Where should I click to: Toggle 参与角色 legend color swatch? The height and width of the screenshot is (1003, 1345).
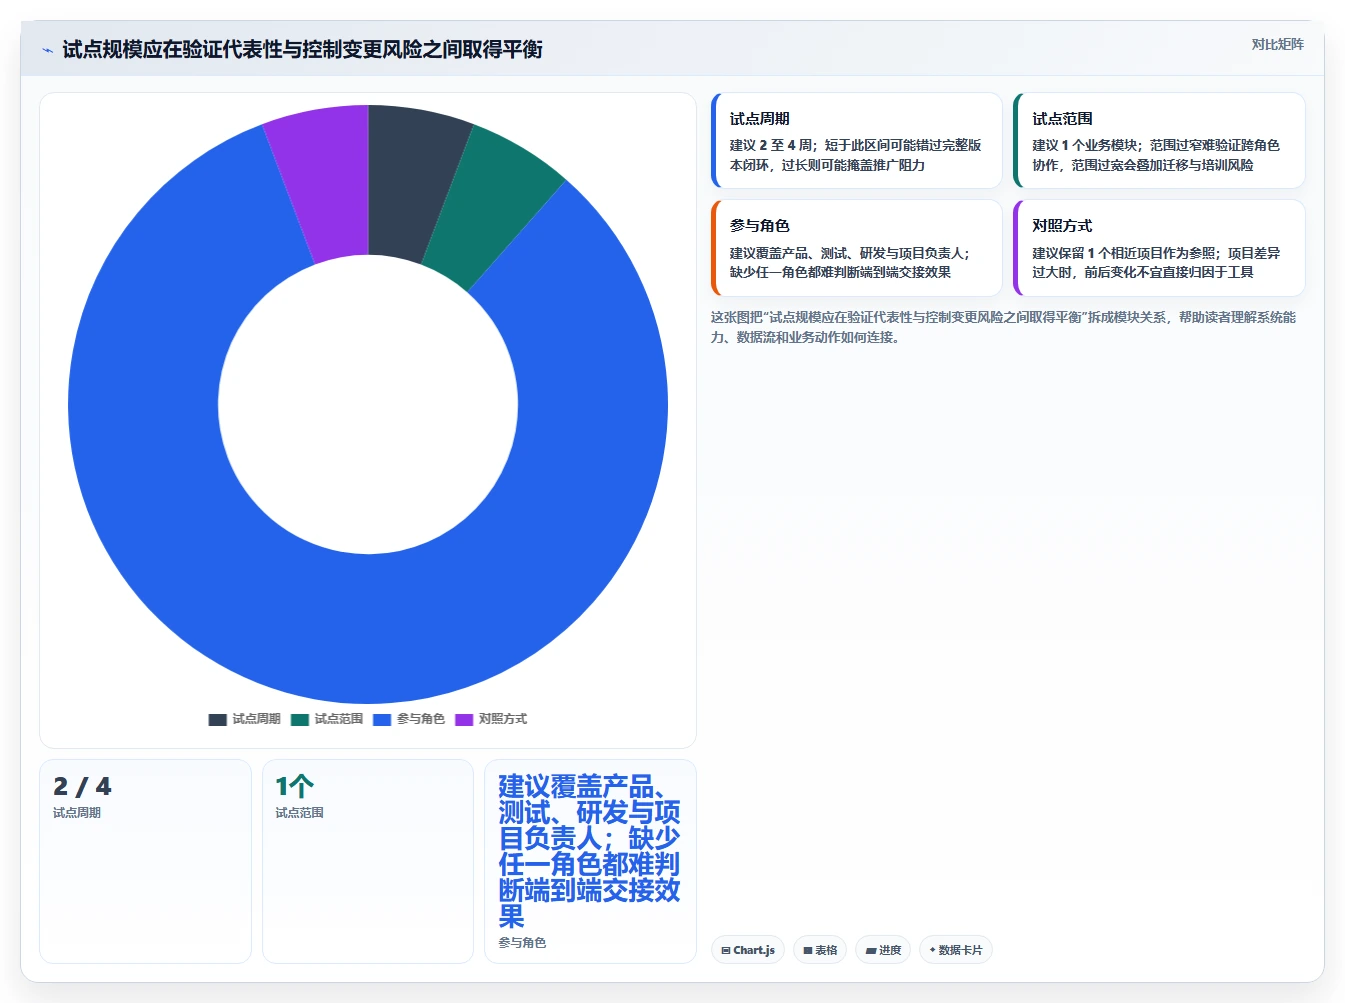(381, 719)
